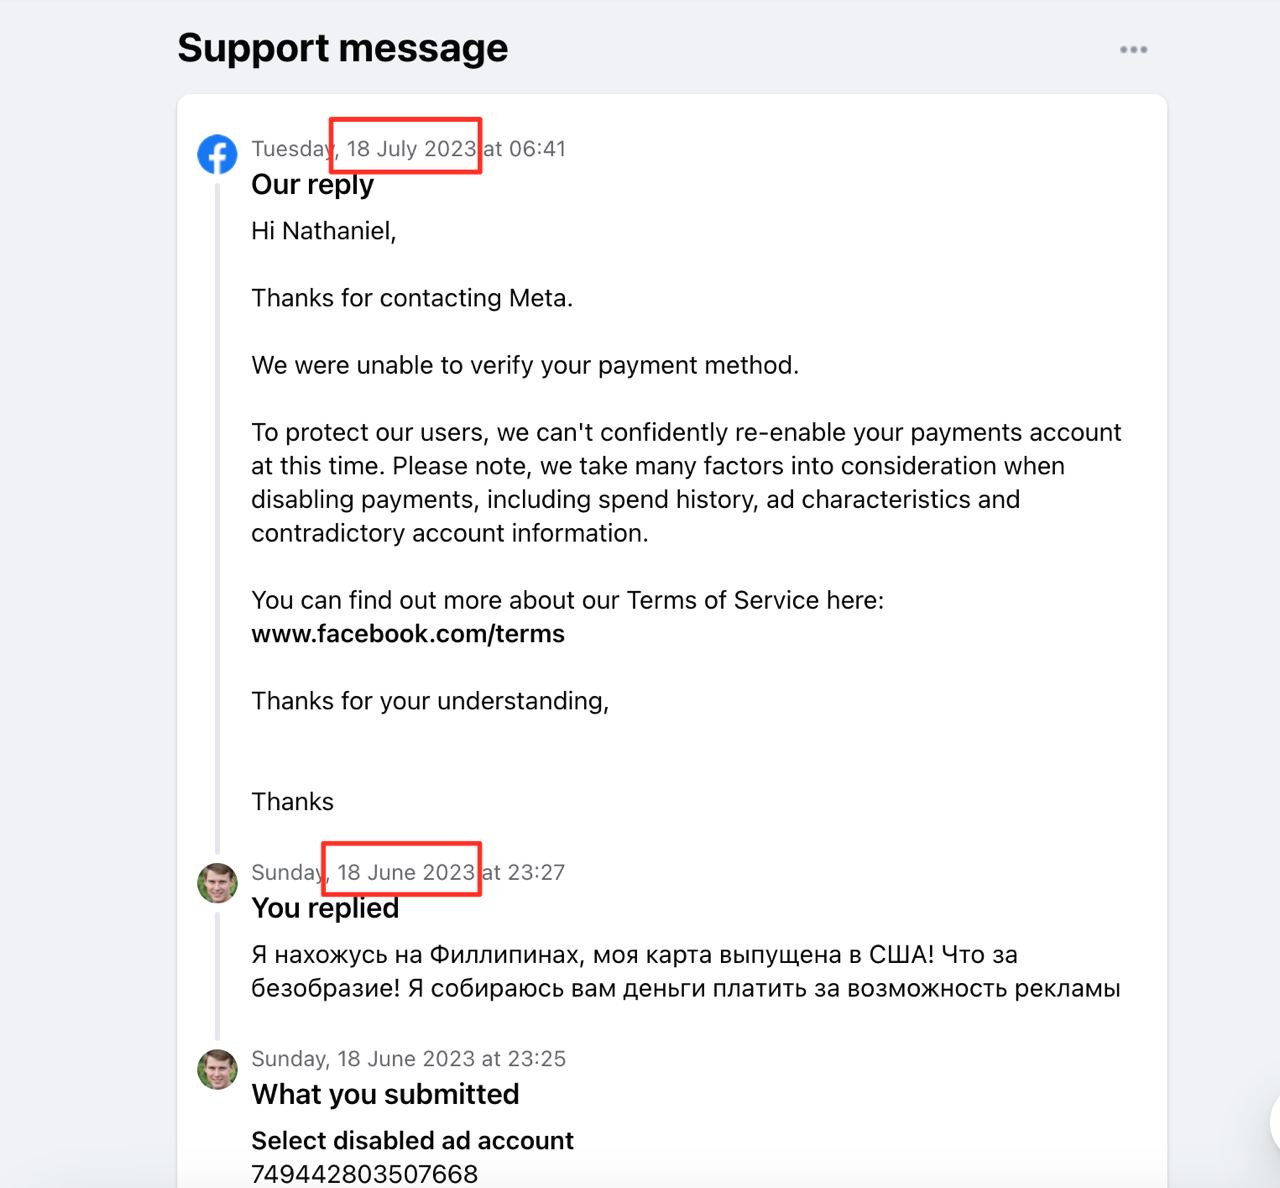Click the Thanks for contacting Meta line
The height and width of the screenshot is (1188, 1280).
coord(412,298)
